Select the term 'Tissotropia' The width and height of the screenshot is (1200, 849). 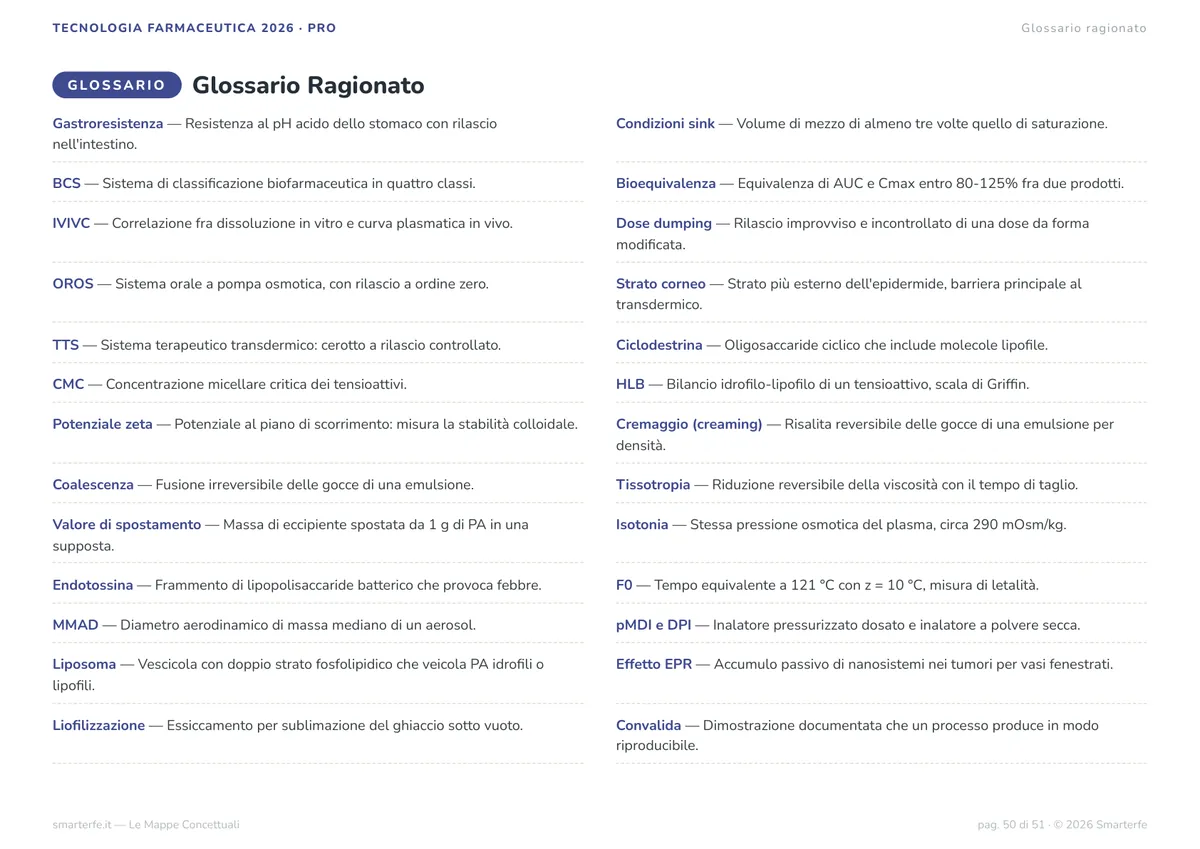tap(653, 485)
